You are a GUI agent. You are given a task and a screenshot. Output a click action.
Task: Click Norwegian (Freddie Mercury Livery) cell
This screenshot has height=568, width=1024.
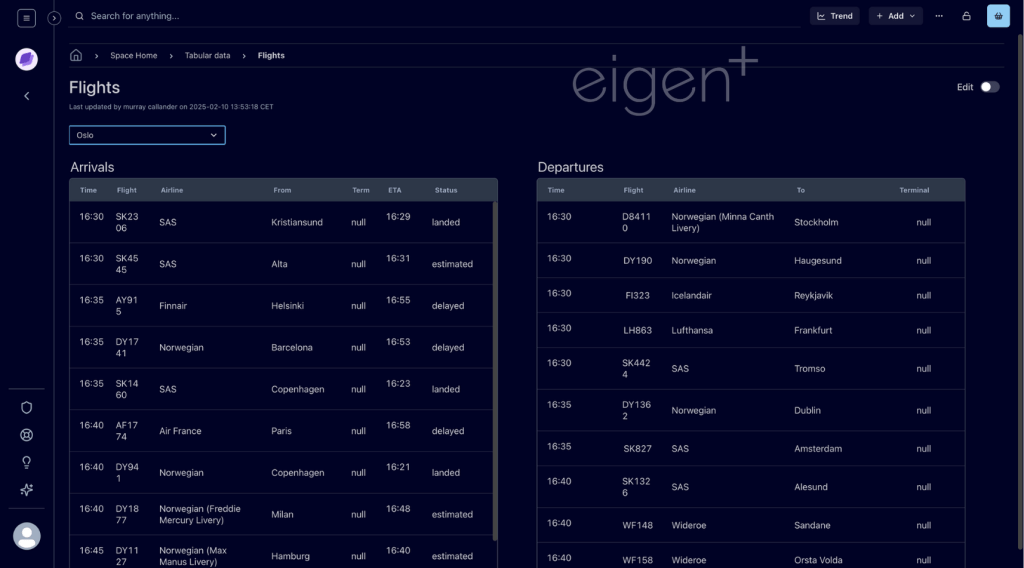click(200, 514)
